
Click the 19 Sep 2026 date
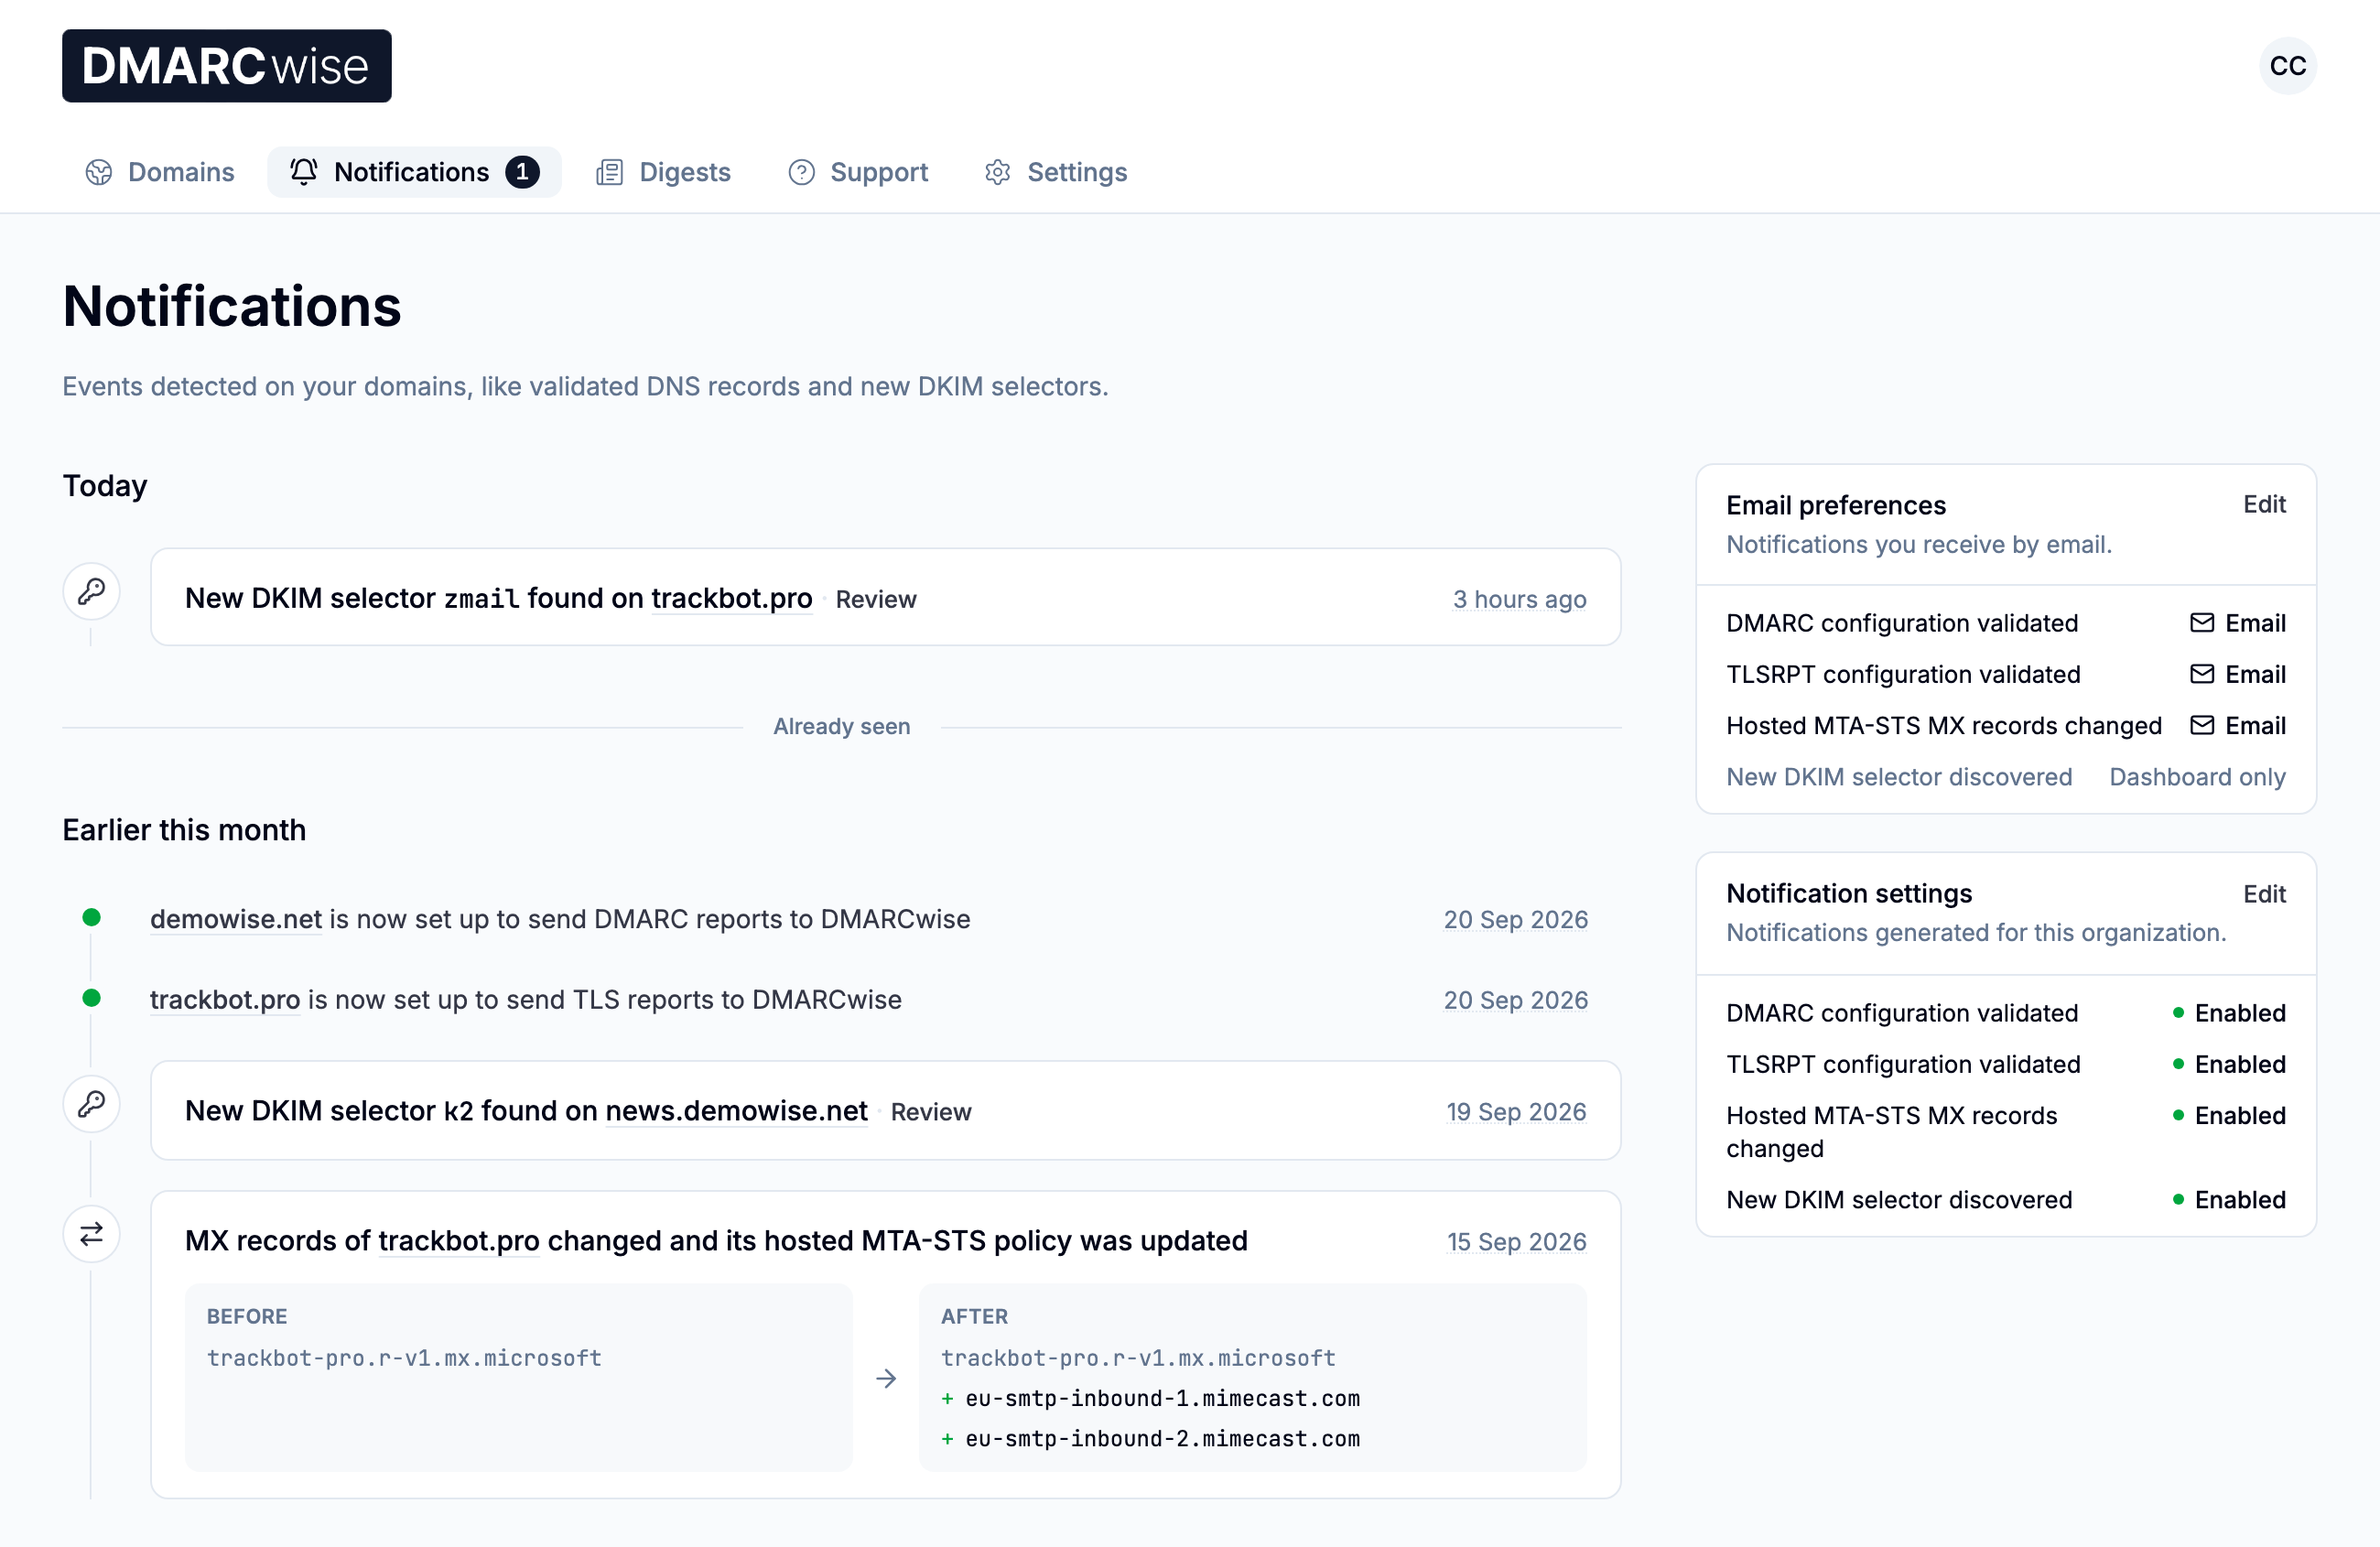pos(1517,1112)
